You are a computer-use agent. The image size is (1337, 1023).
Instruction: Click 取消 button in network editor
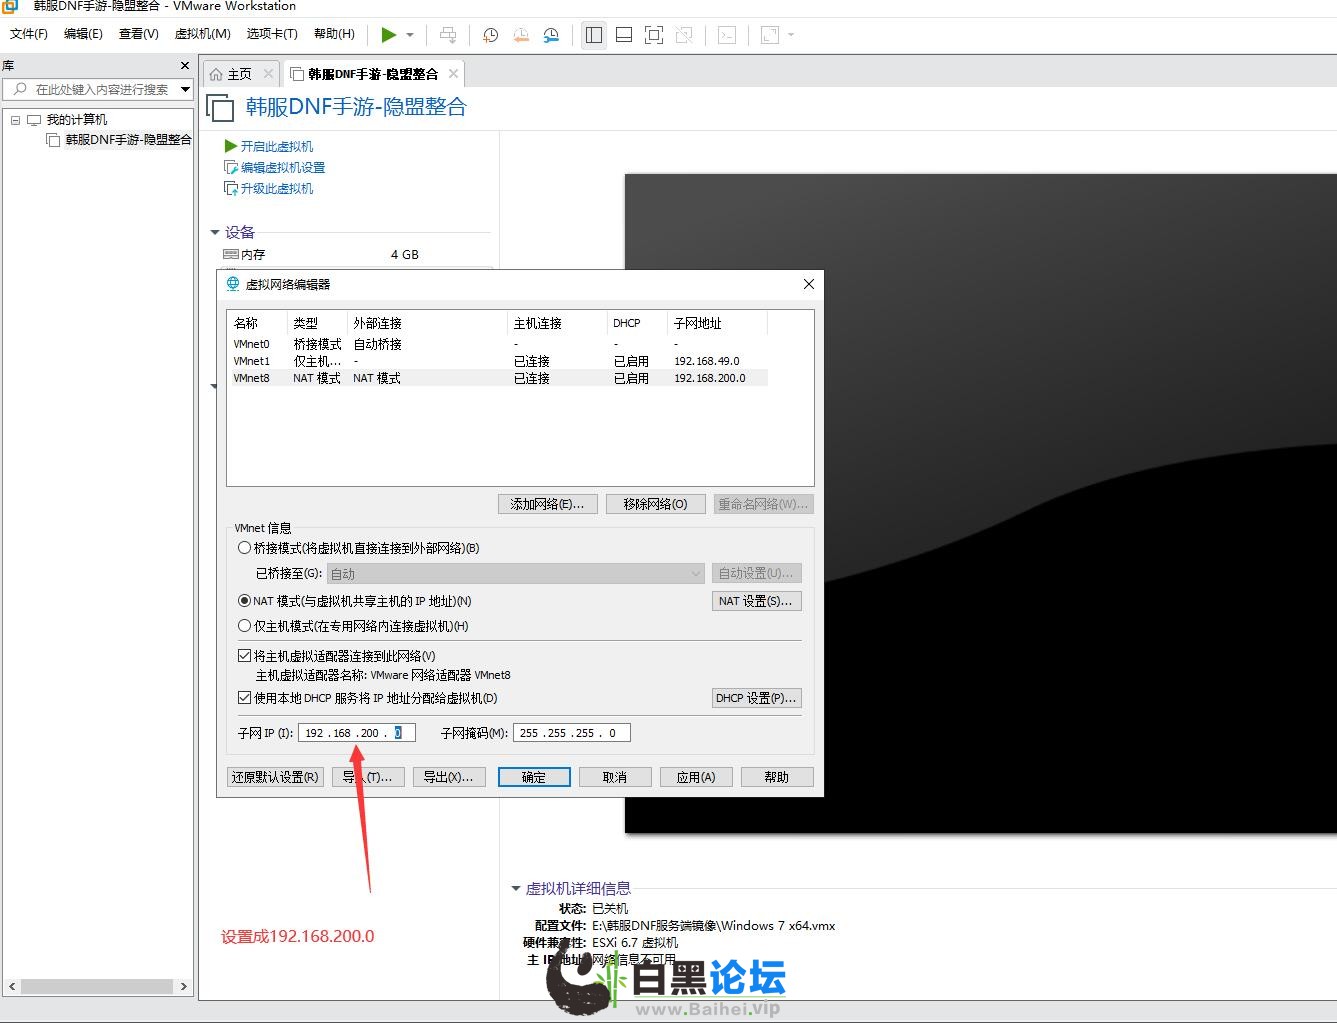(615, 777)
